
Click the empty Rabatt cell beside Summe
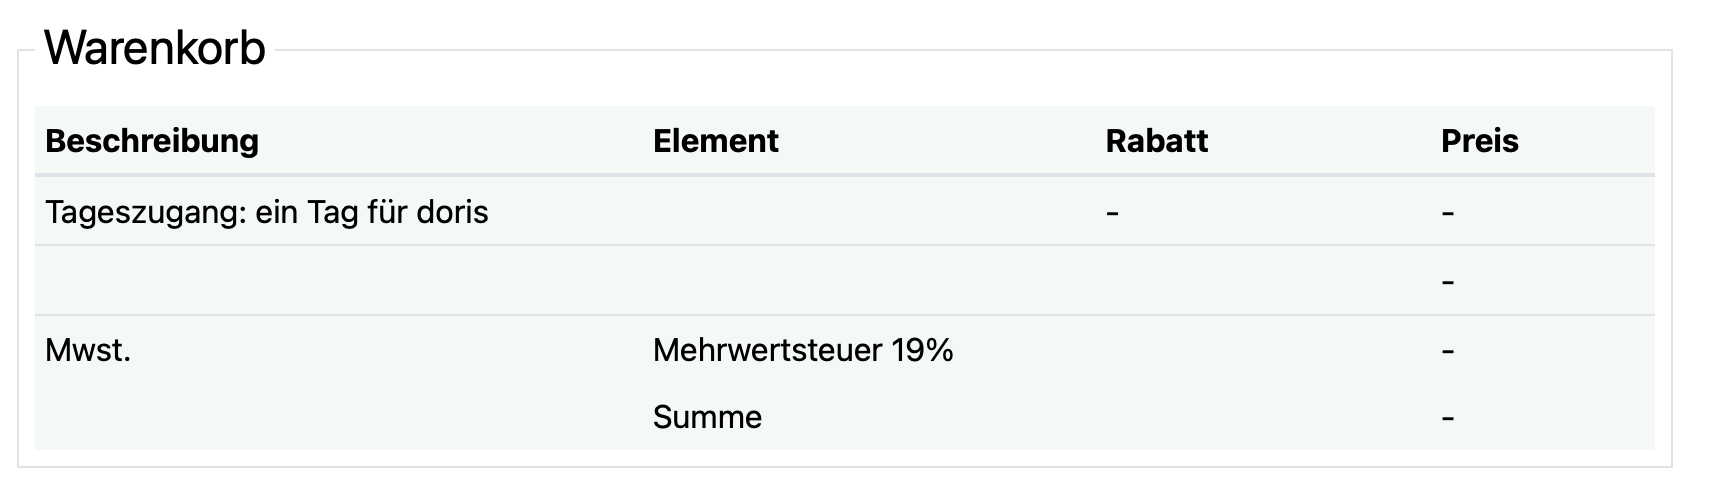click(1263, 417)
